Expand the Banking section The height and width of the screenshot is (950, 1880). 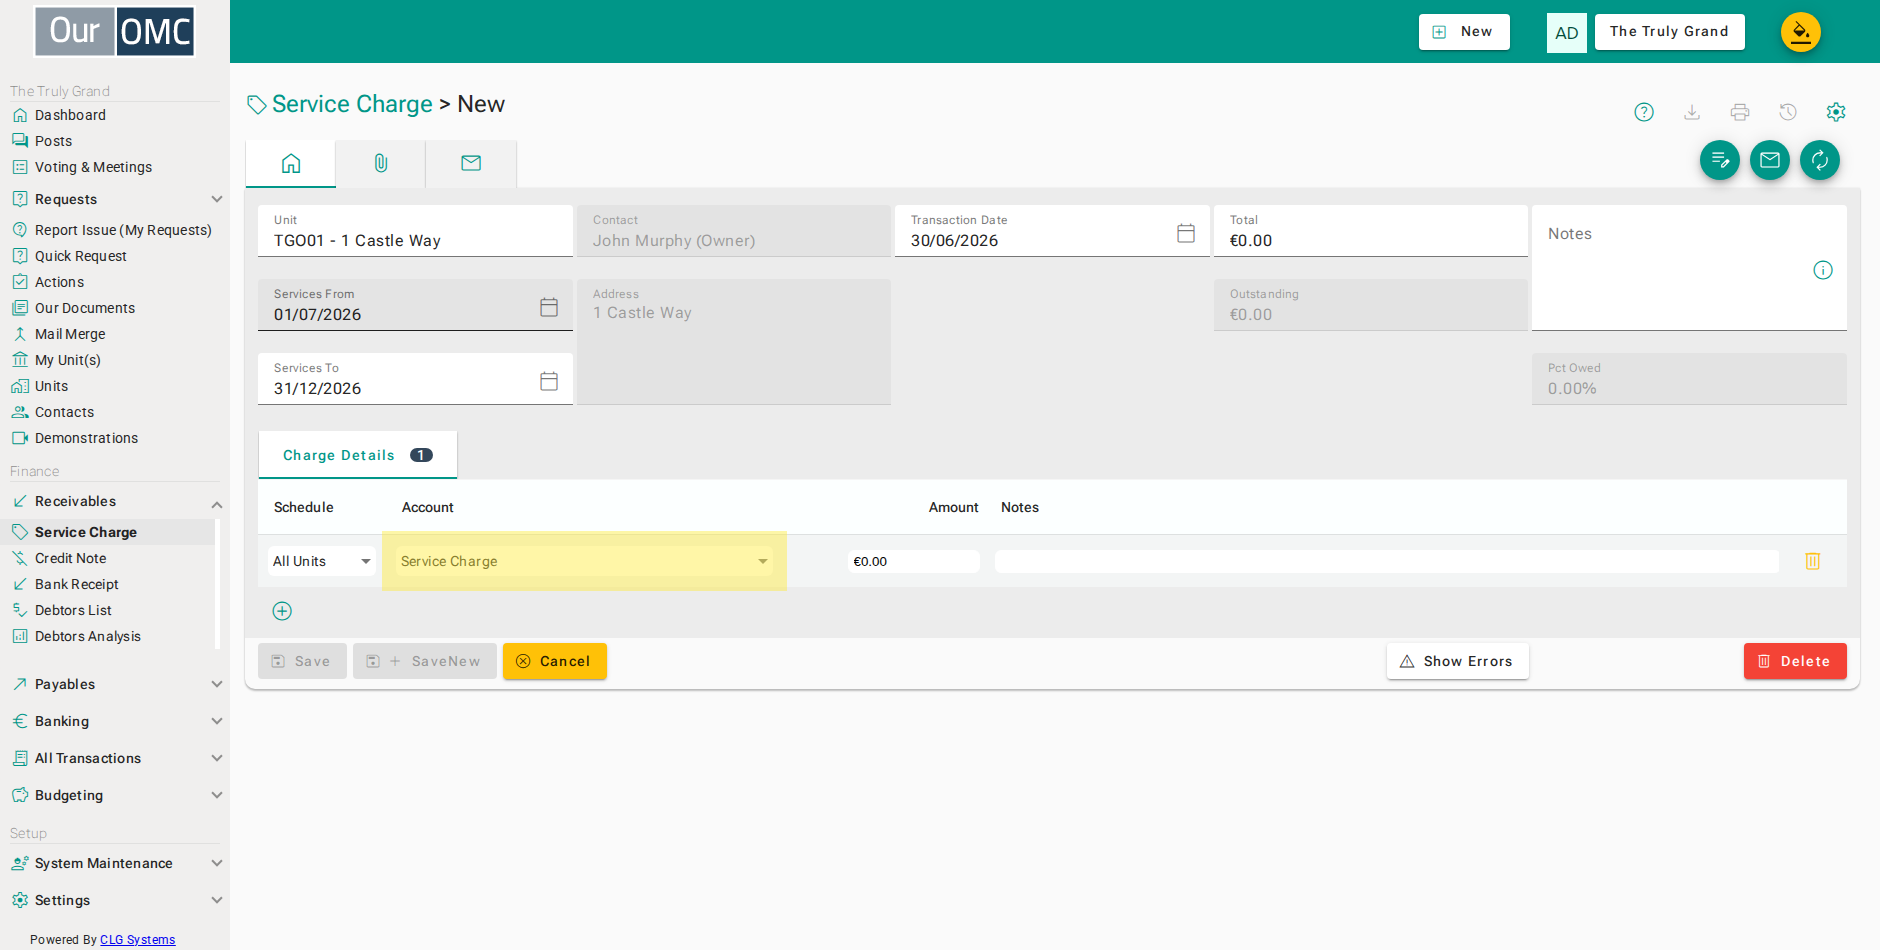[x=115, y=721]
